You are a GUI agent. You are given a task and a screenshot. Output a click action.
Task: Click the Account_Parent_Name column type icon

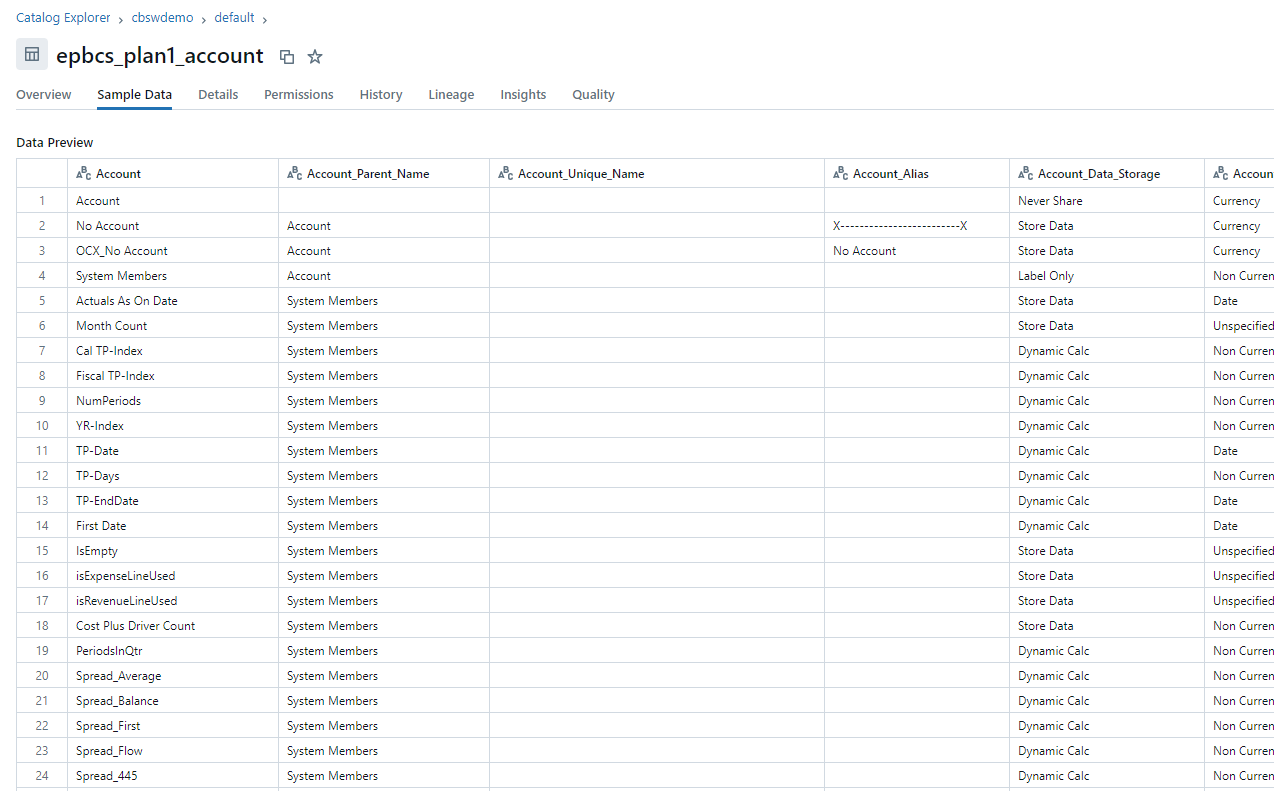pos(295,174)
